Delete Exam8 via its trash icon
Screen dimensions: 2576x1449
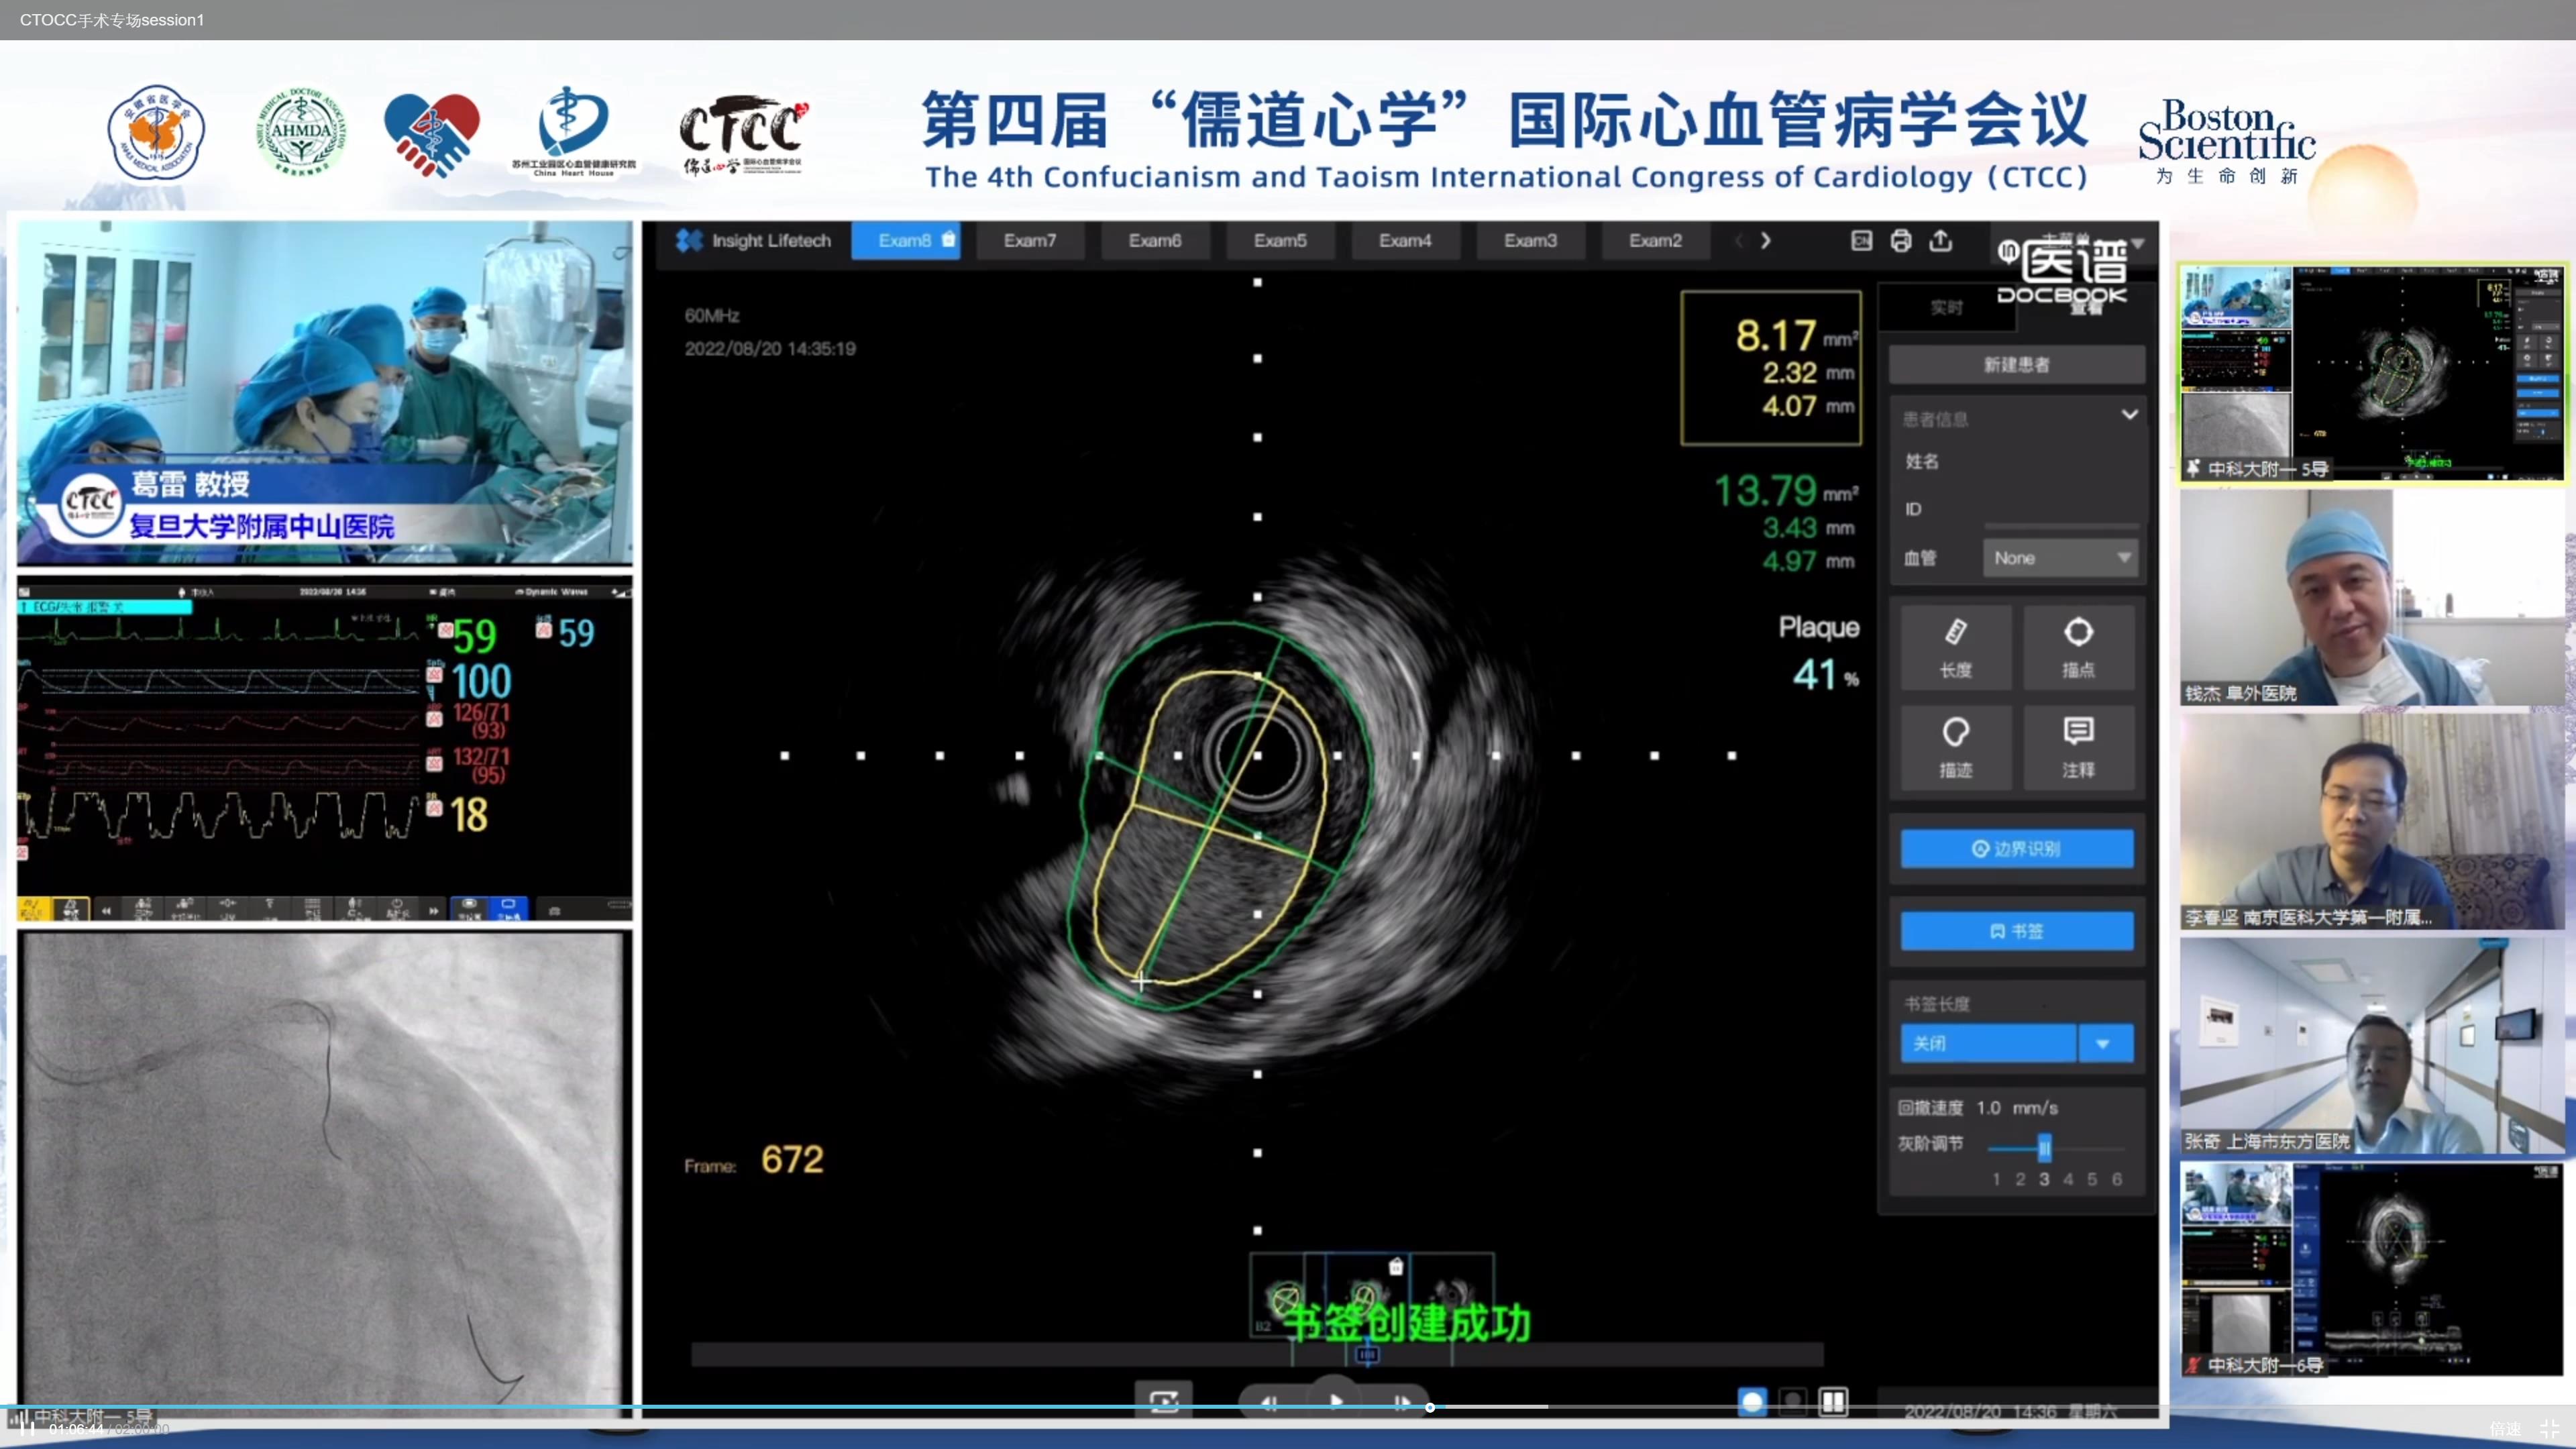tap(948, 239)
